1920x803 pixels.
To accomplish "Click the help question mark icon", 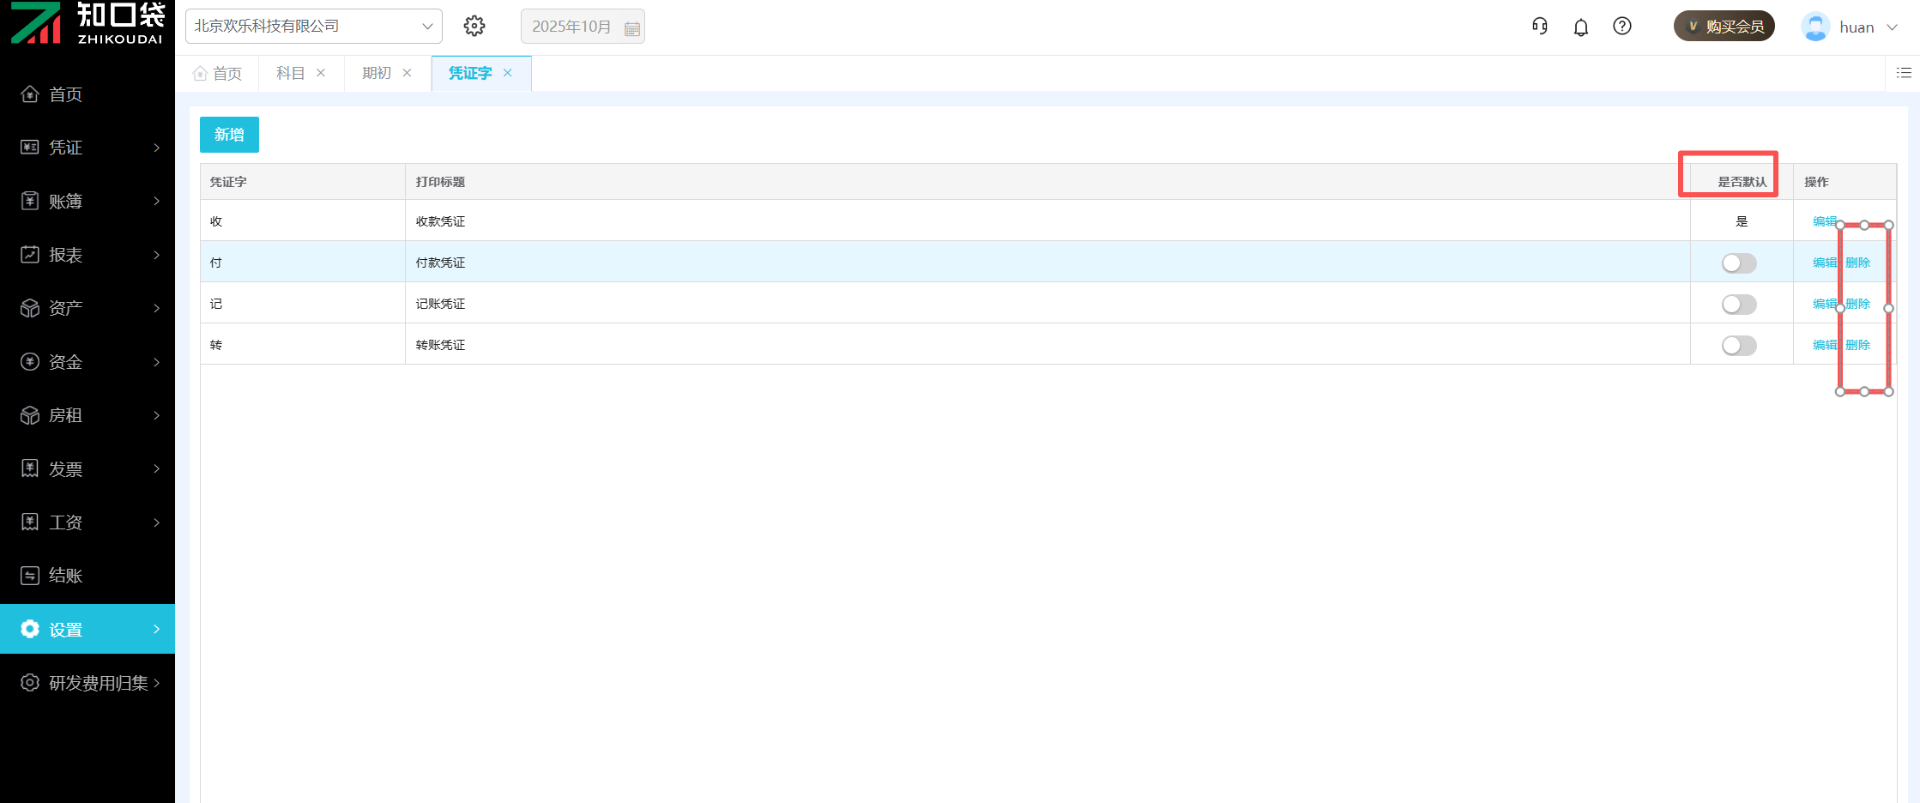I will pos(1622,26).
